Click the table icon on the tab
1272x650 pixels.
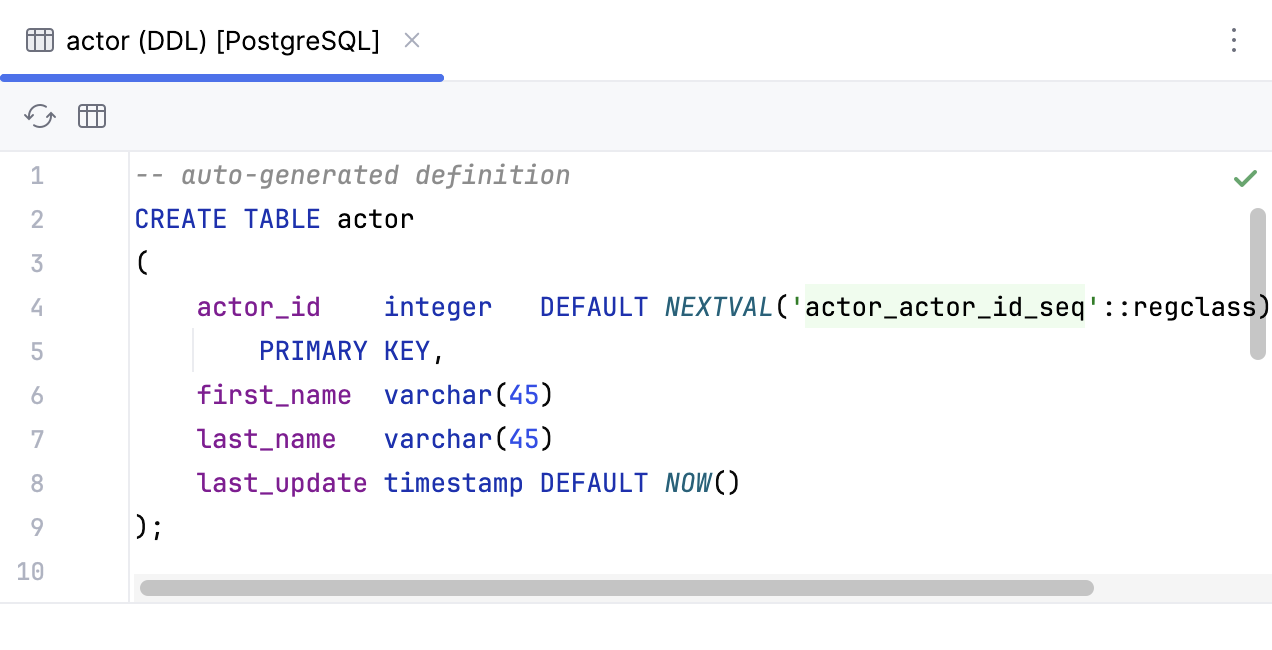tap(40, 40)
